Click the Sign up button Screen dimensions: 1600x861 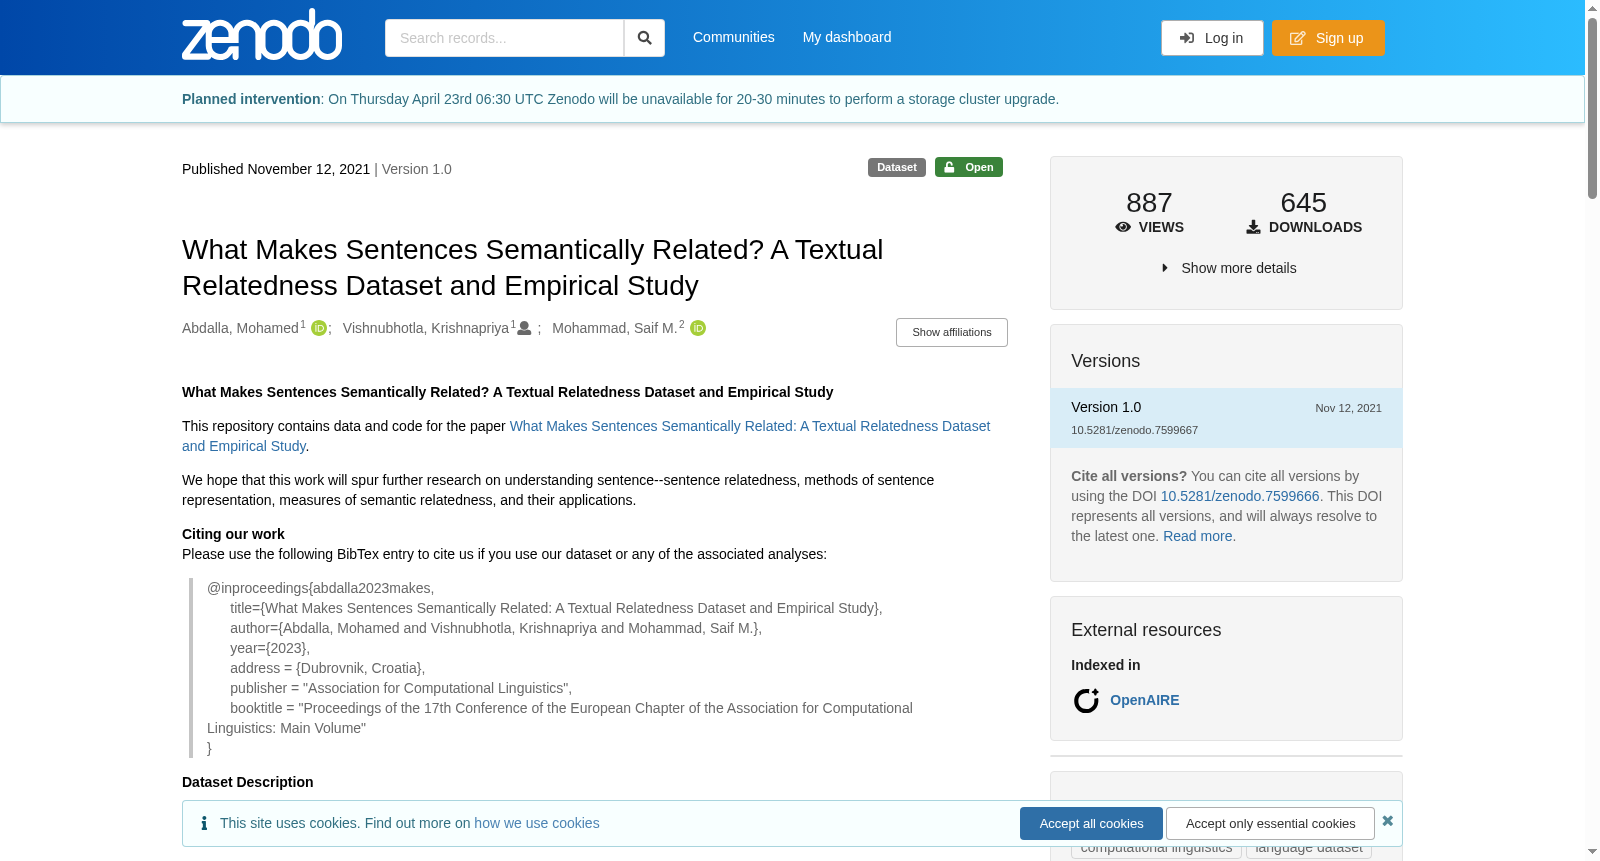tap(1328, 38)
